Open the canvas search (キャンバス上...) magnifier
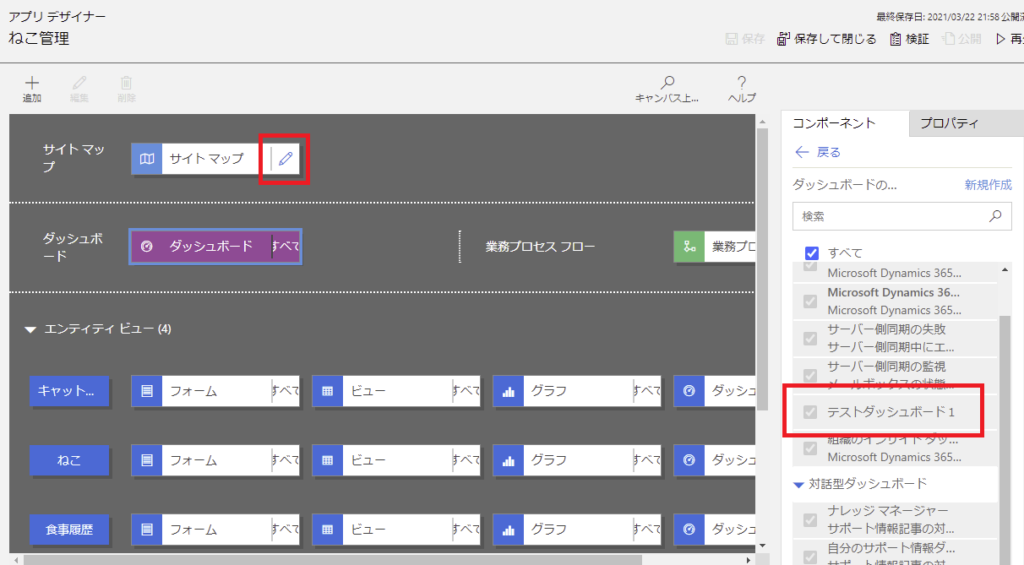The width and height of the screenshot is (1024, 565). point(667,83)
